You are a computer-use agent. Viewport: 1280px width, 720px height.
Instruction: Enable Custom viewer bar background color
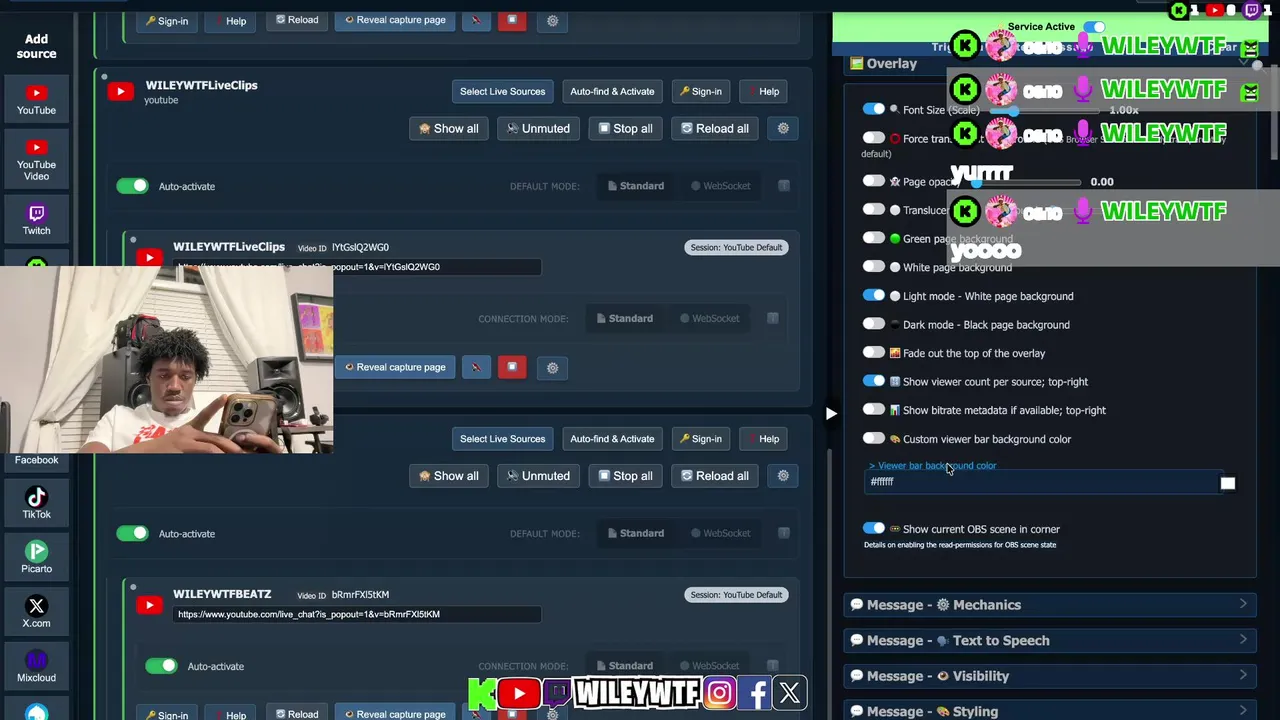(x=874, y=438)
